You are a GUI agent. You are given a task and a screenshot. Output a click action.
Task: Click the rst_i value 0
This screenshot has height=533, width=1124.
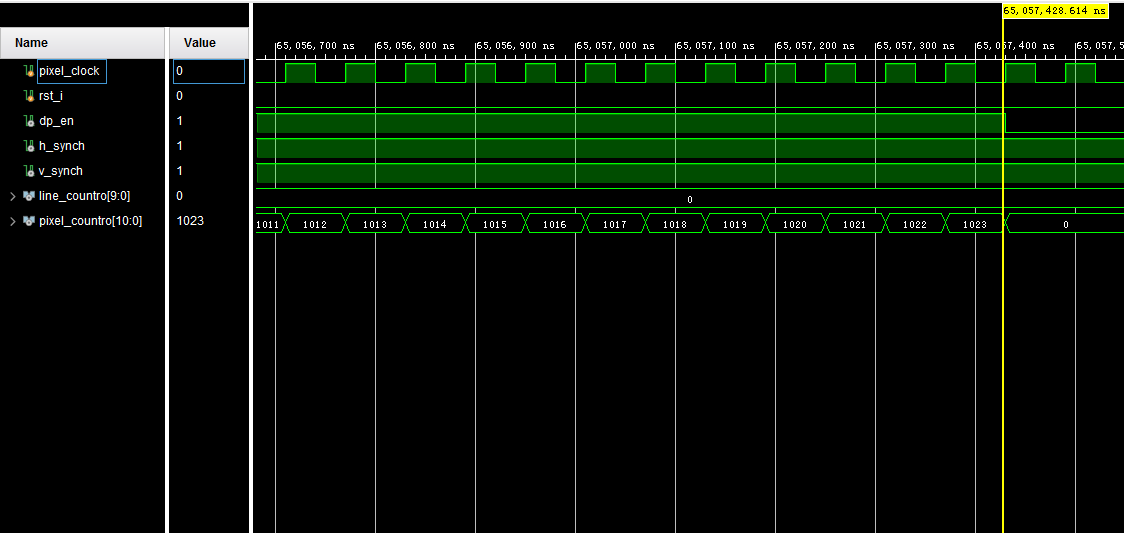tap(179, 96)
